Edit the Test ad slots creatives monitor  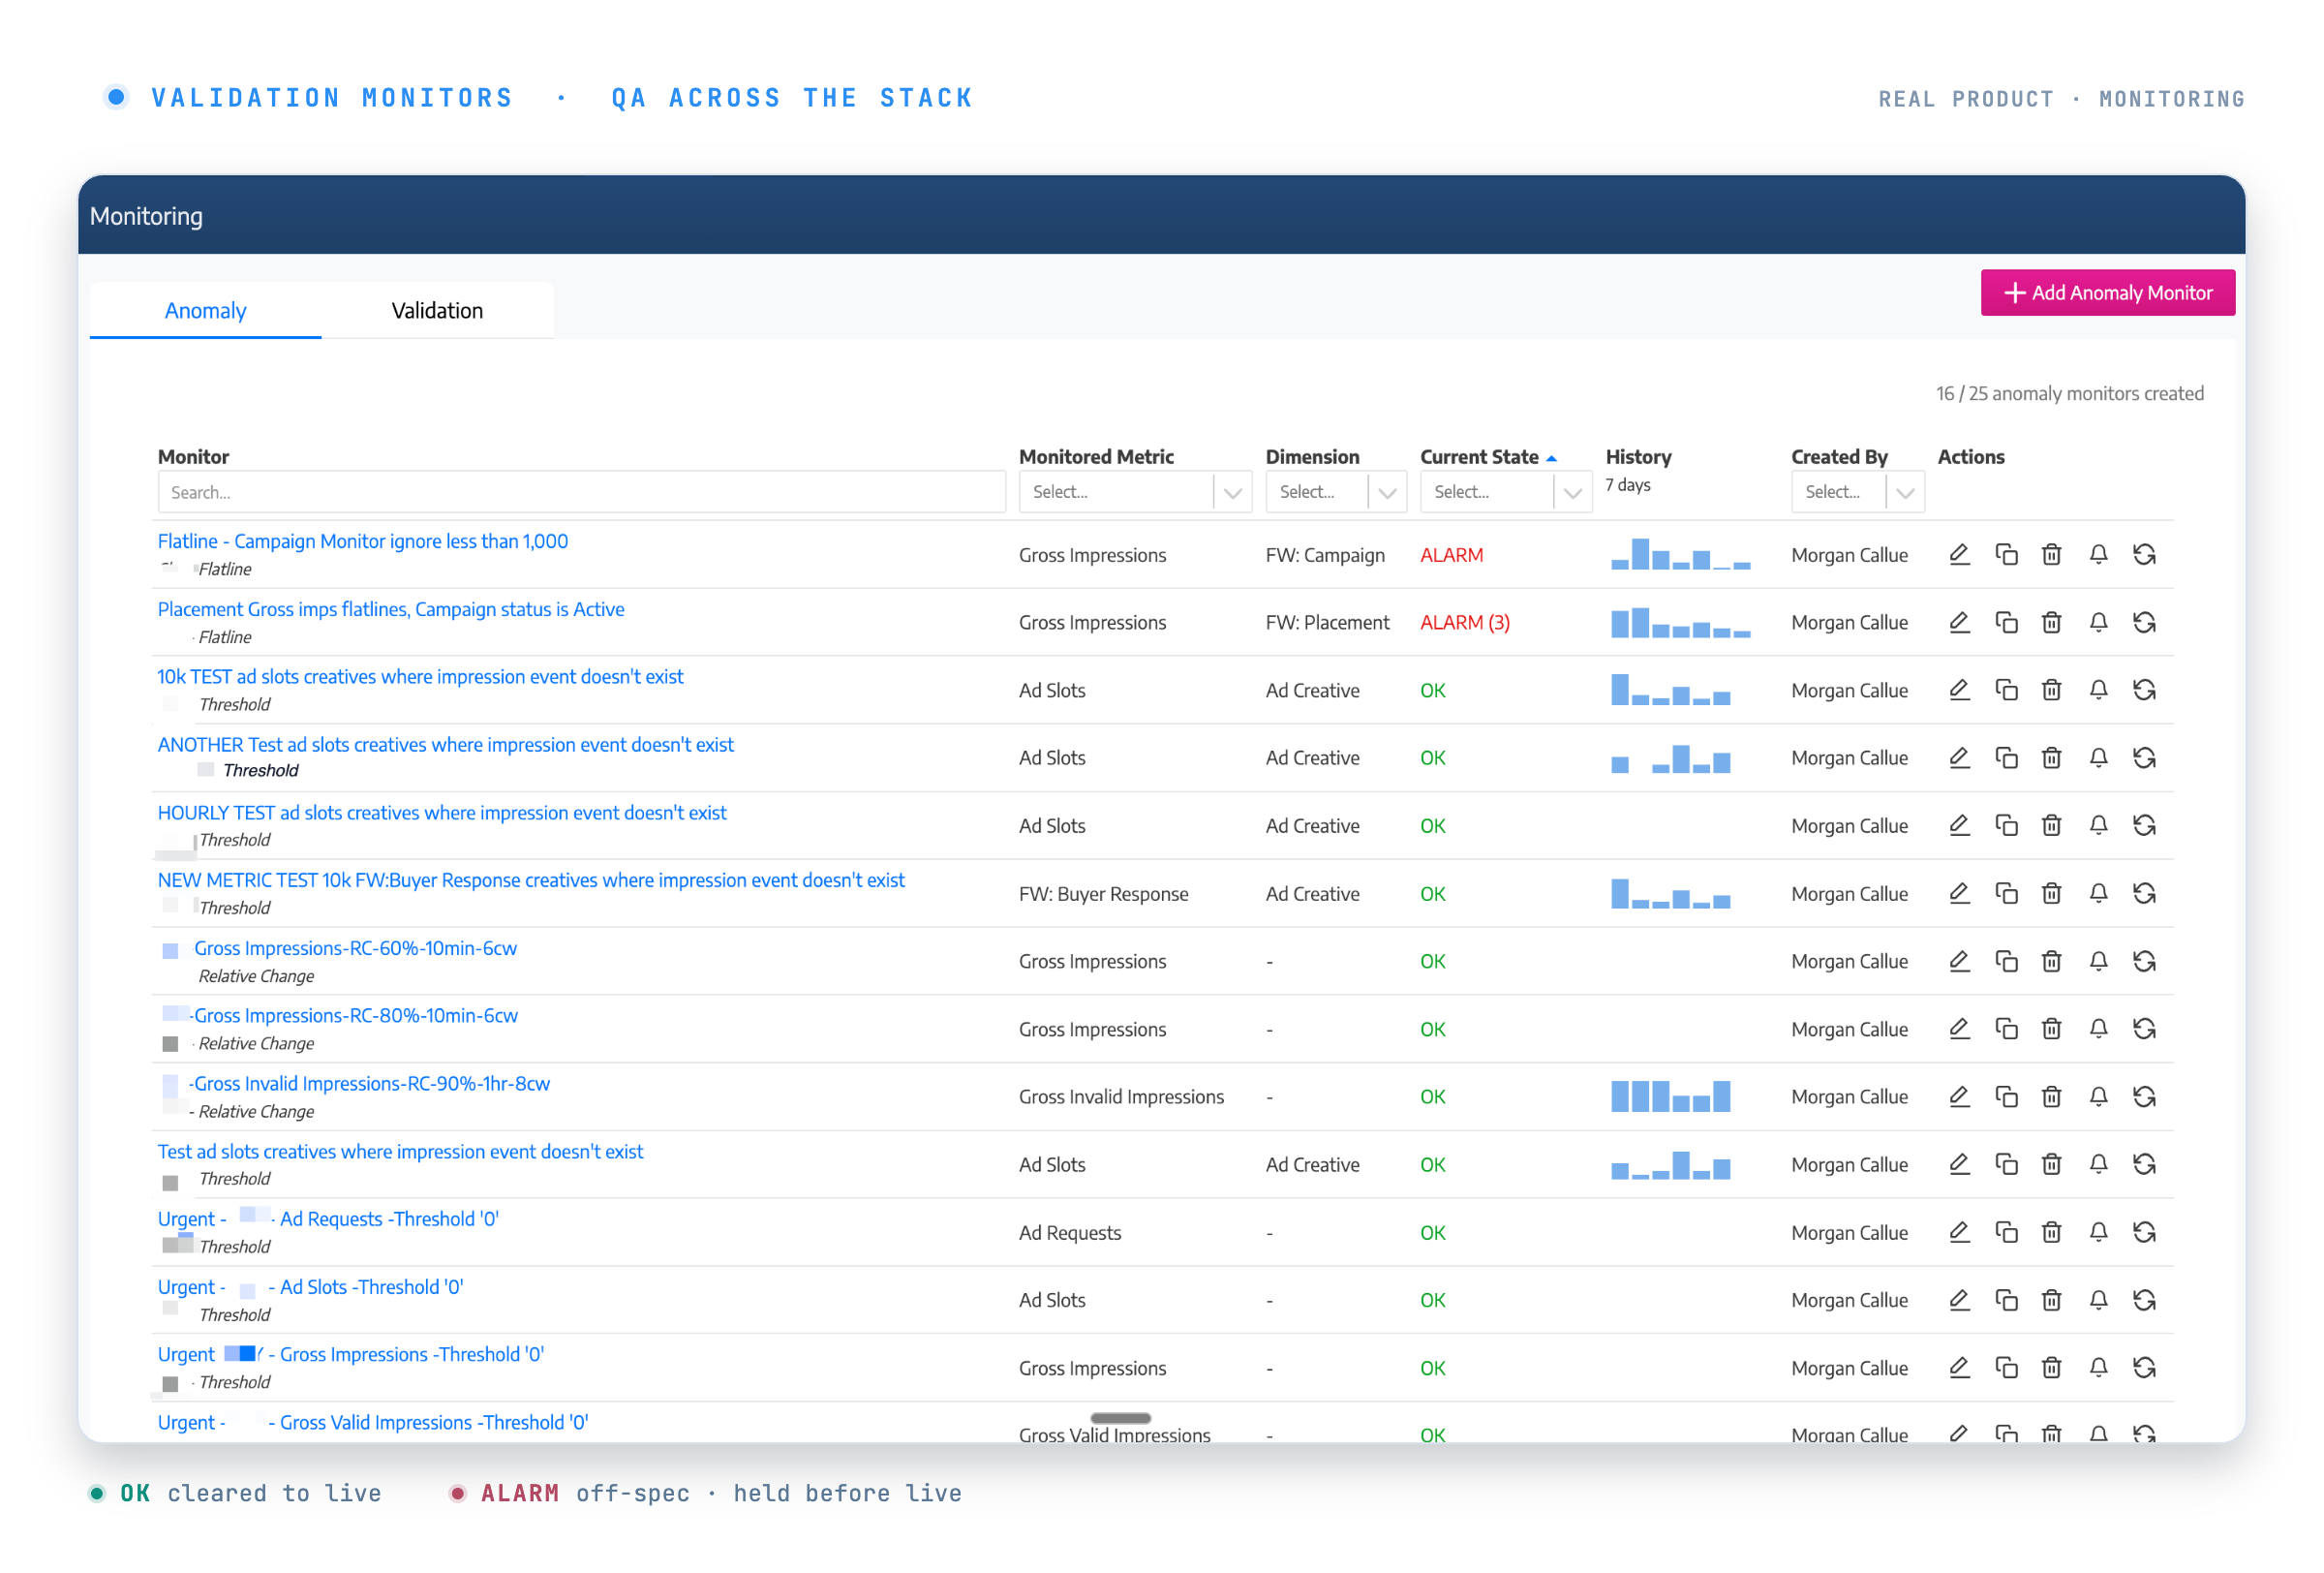1959,1165
